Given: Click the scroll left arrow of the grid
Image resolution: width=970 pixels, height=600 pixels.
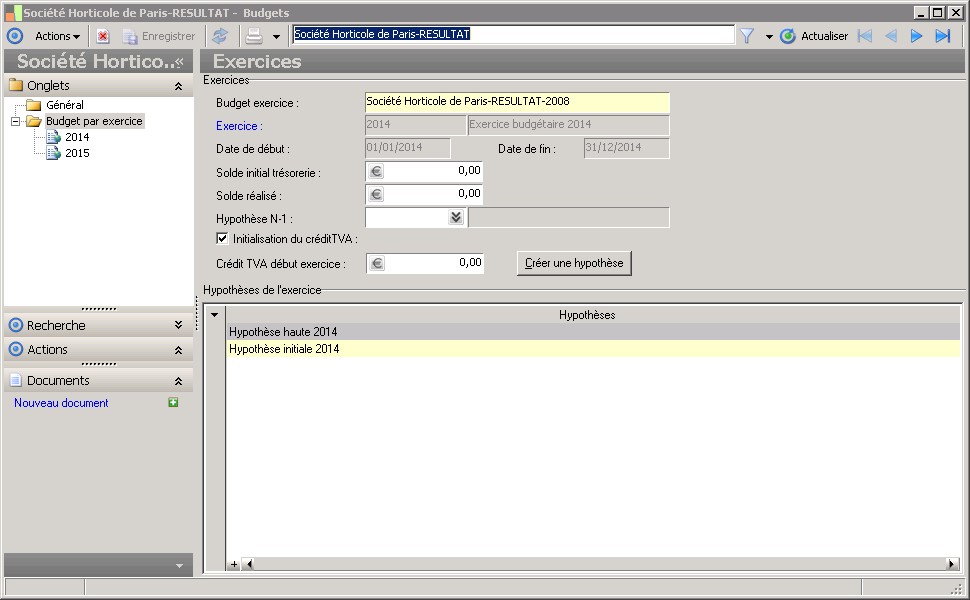Looking at the screenshot, I should (249, 564).
